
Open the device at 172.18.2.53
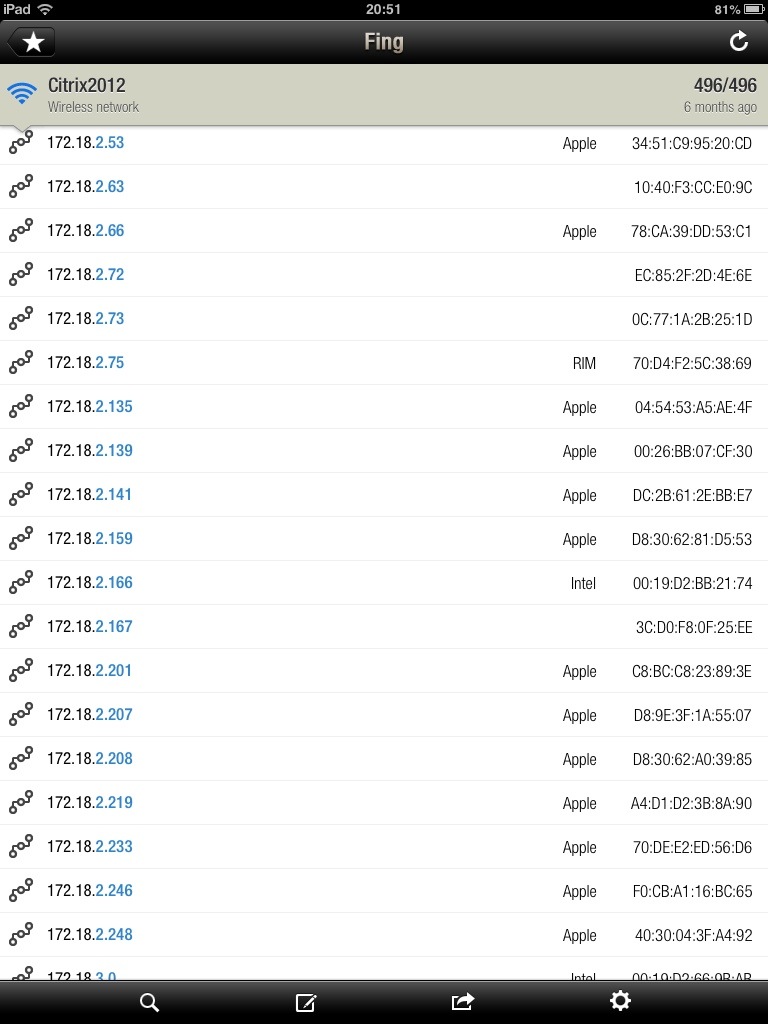click(384, 144)
